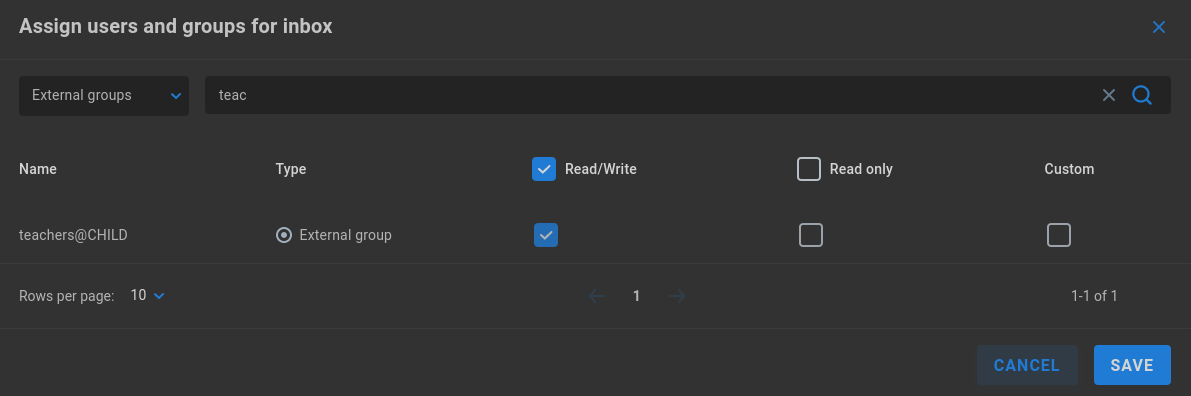Viewport: 1191px width, 396px height.
Task: Save the inbox assignments
Action: tap(1132, 365)
